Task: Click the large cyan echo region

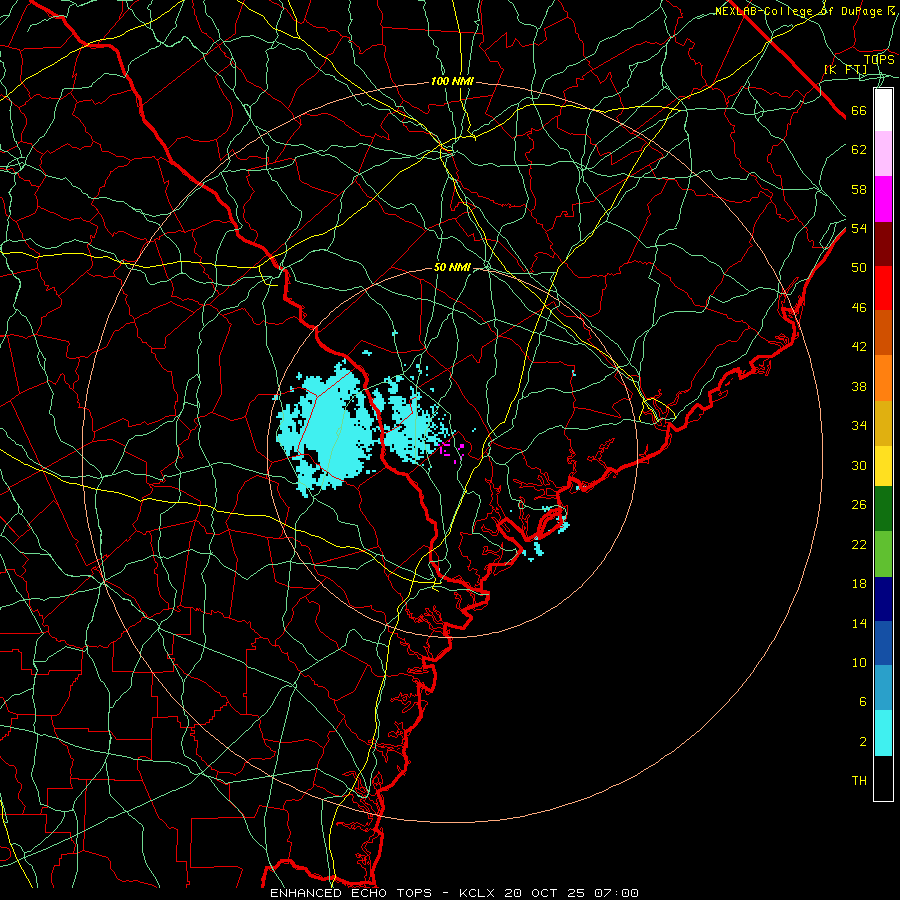Action: 336,428
